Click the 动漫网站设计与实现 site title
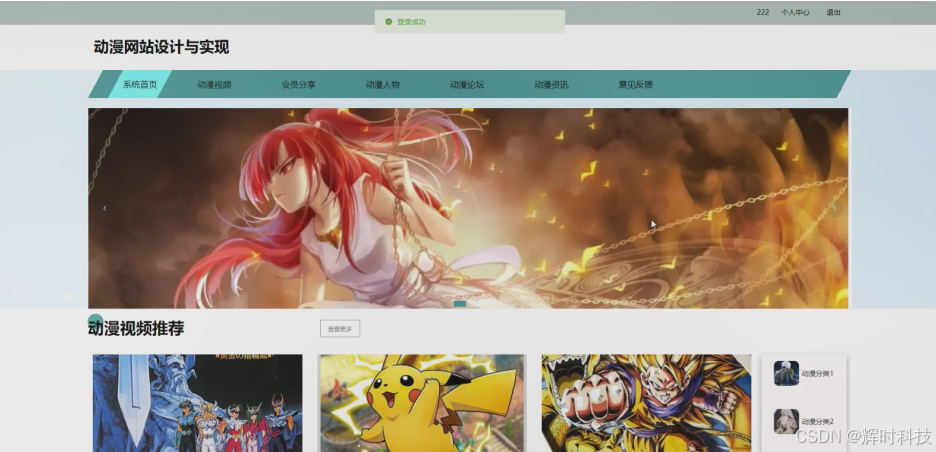Screen dimensions: 936x452 tap(161, 47)
